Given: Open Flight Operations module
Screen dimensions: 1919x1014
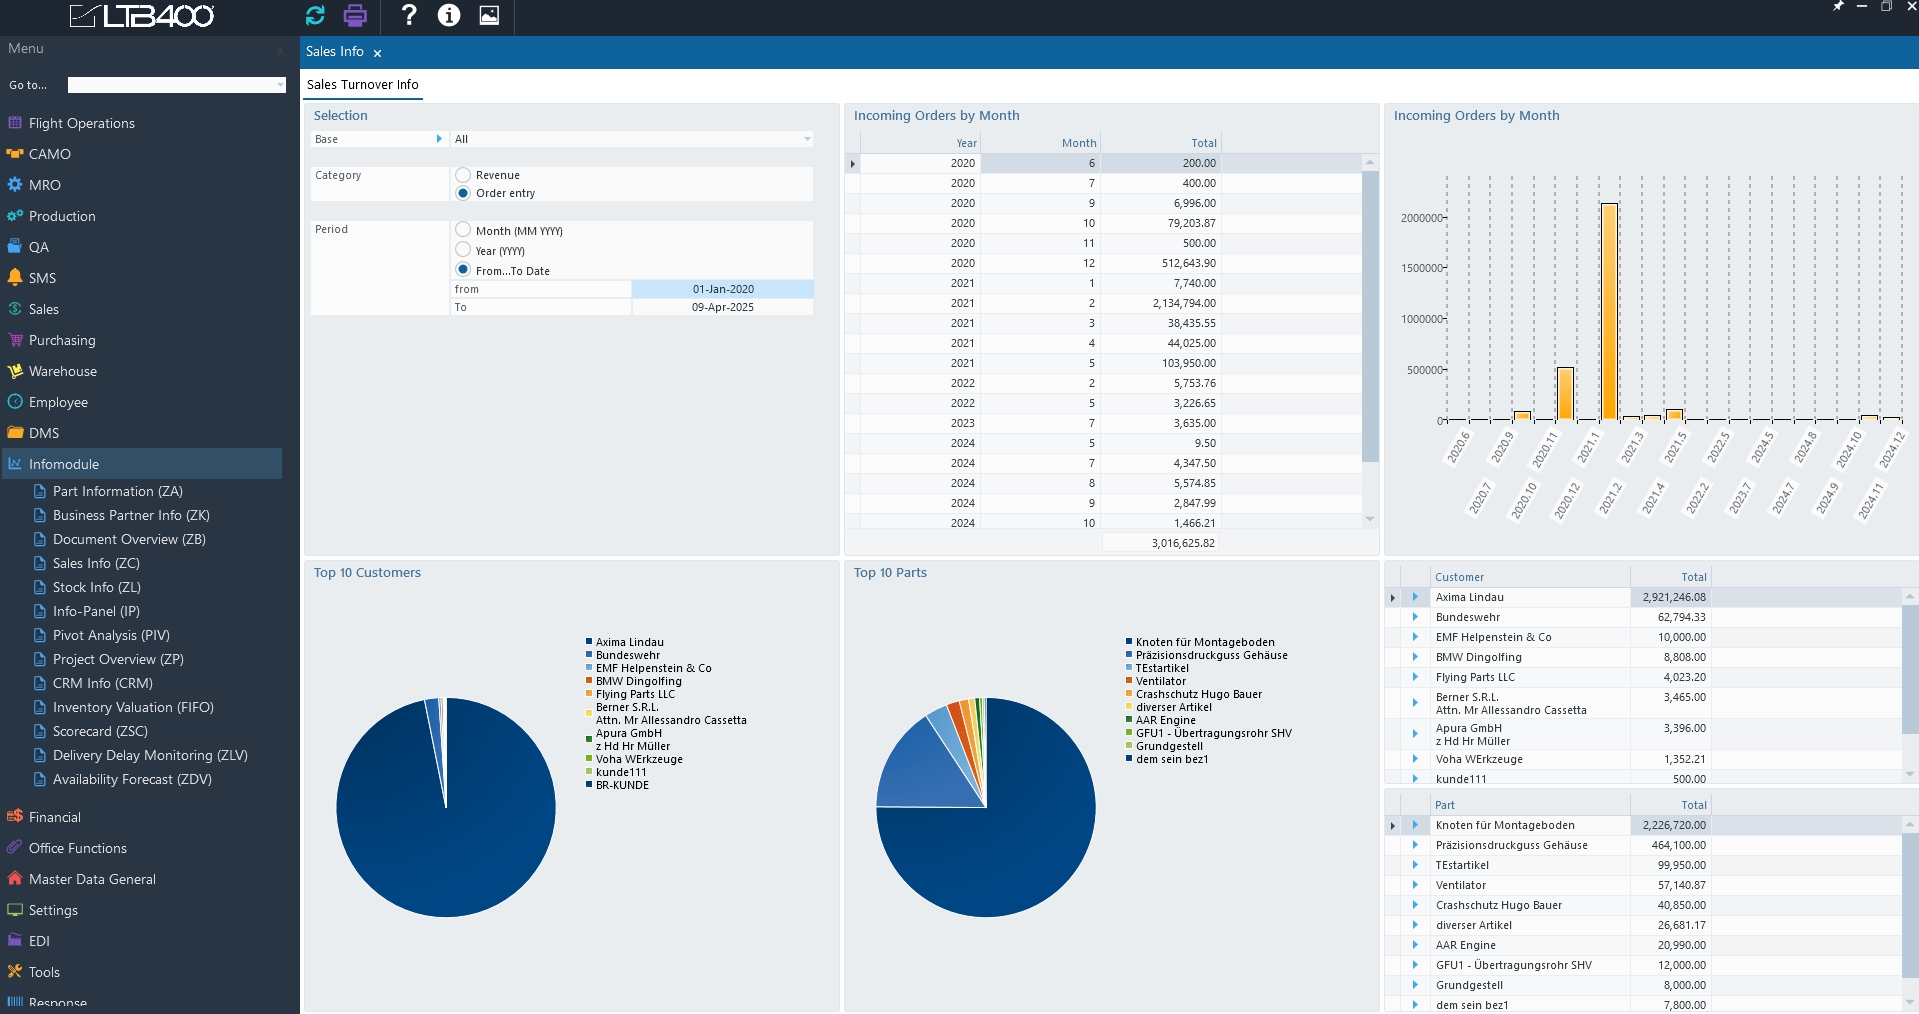Looking at the screenshot, I should click(x=81, y=123).
